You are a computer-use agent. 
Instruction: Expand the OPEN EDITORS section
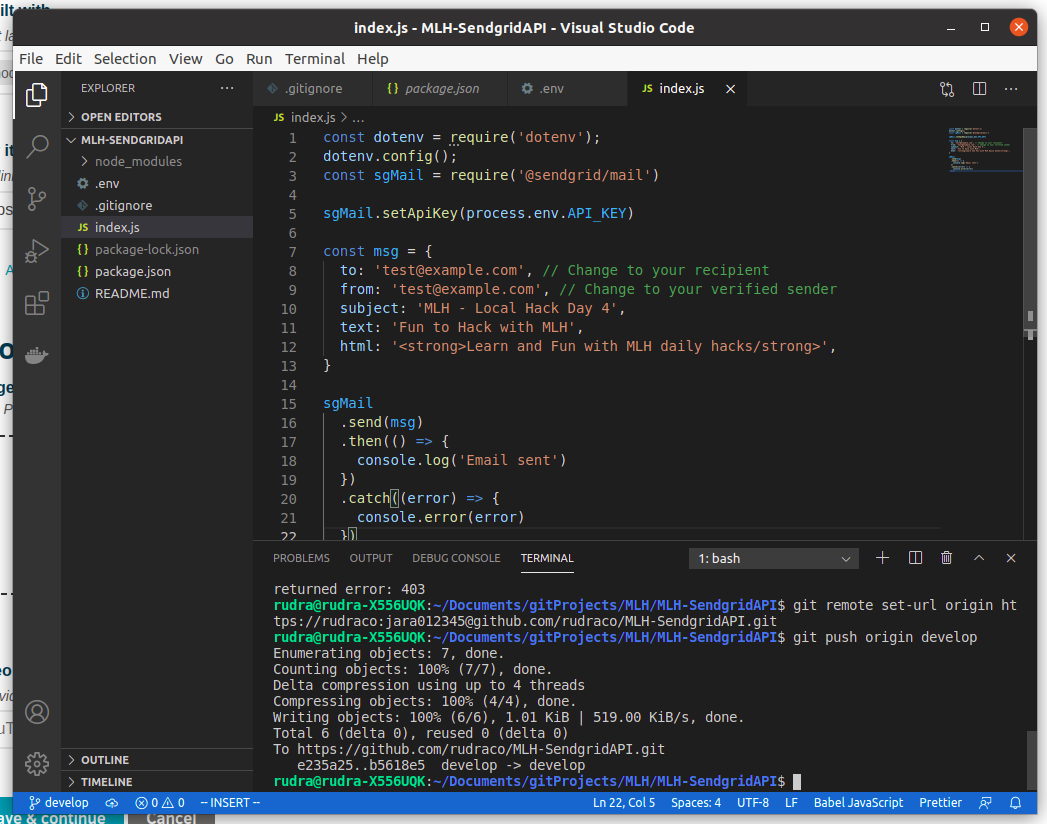click(157, 117)
